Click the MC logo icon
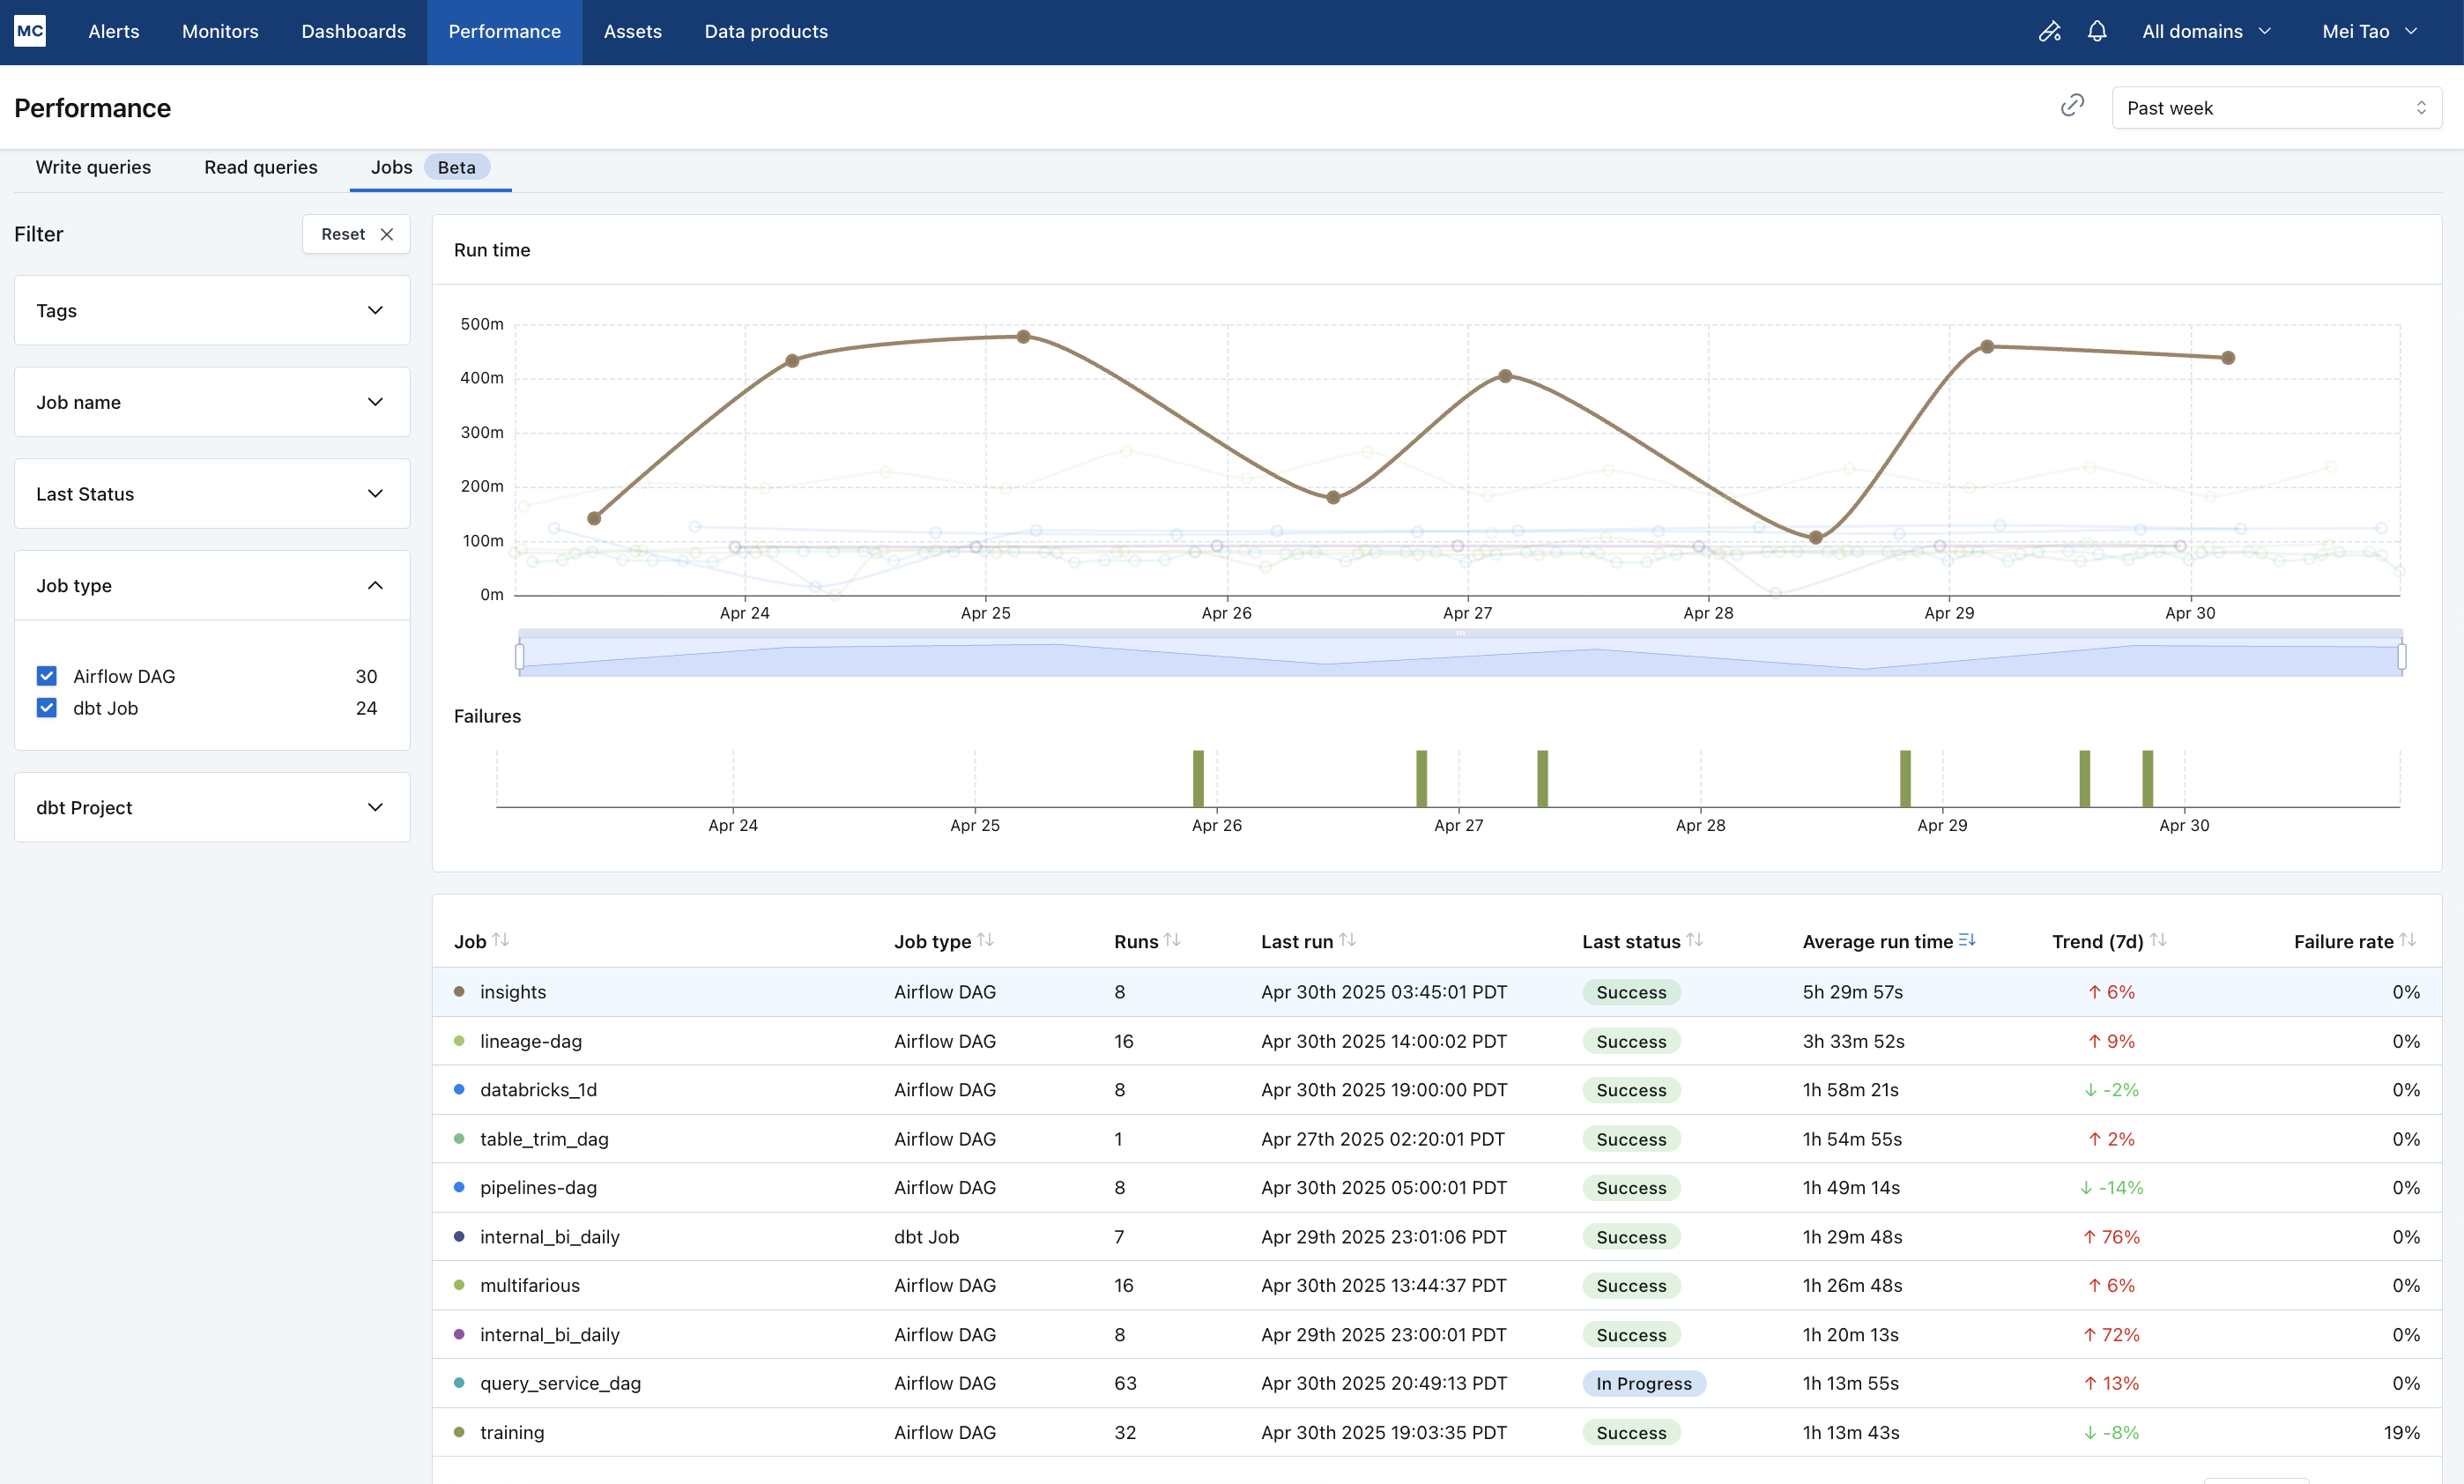The image size is (2464, 1484). (x=30, y=31)
